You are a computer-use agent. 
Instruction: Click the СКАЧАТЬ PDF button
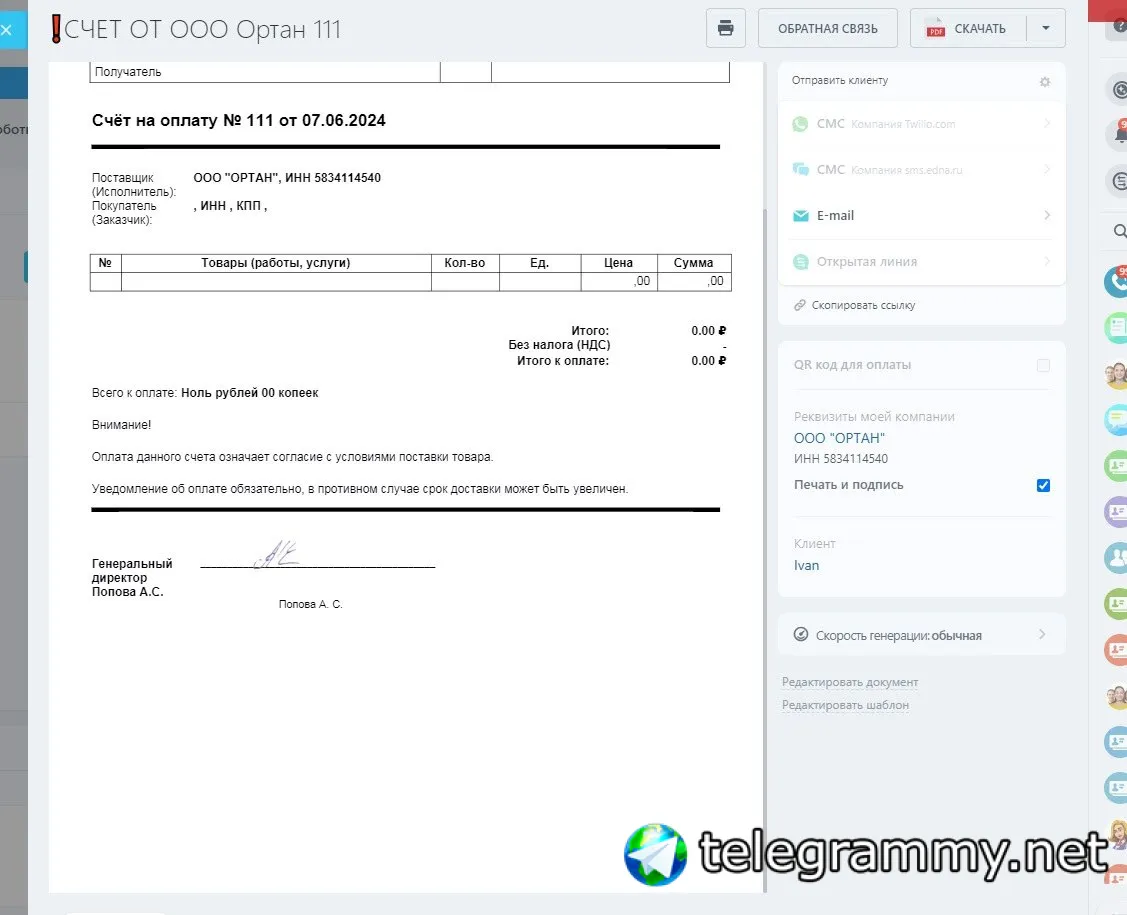tap(968, 28)
